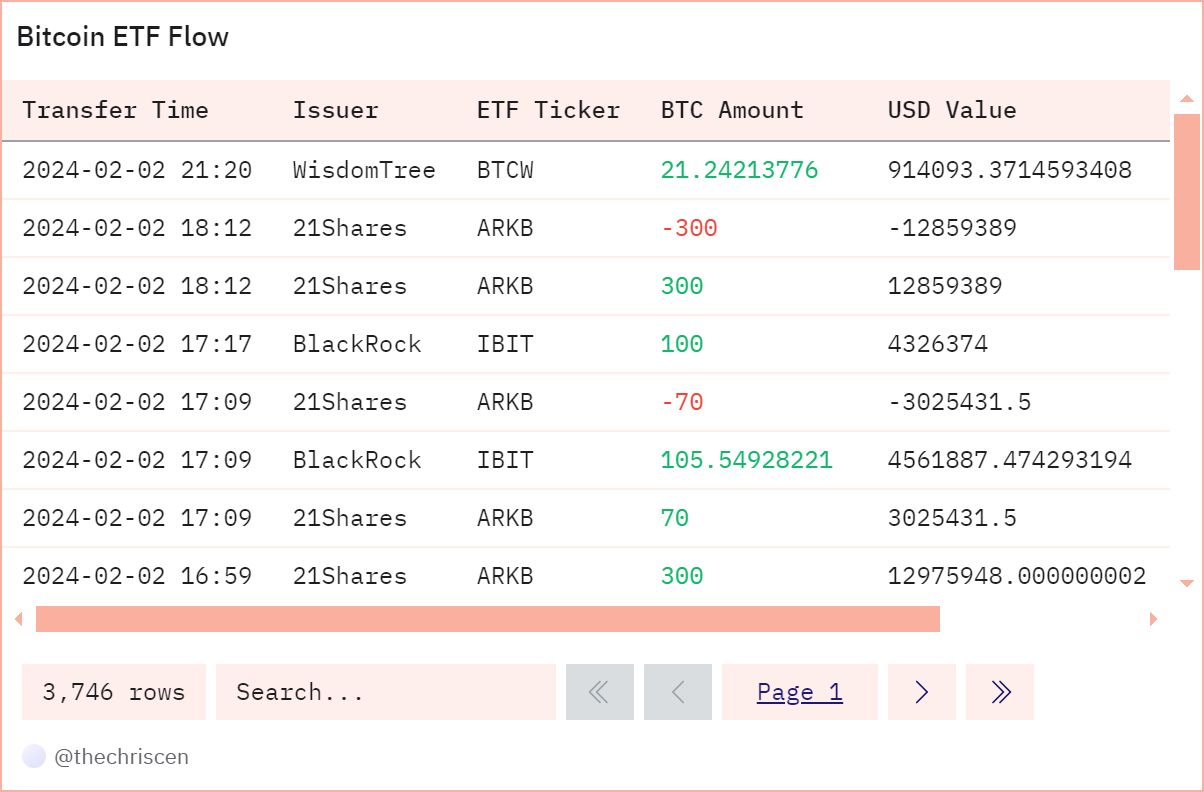Click the Bitcoin ETF Flow title
The width and height of the screenshot is (1204, 792).
click(x=123, y=38)
